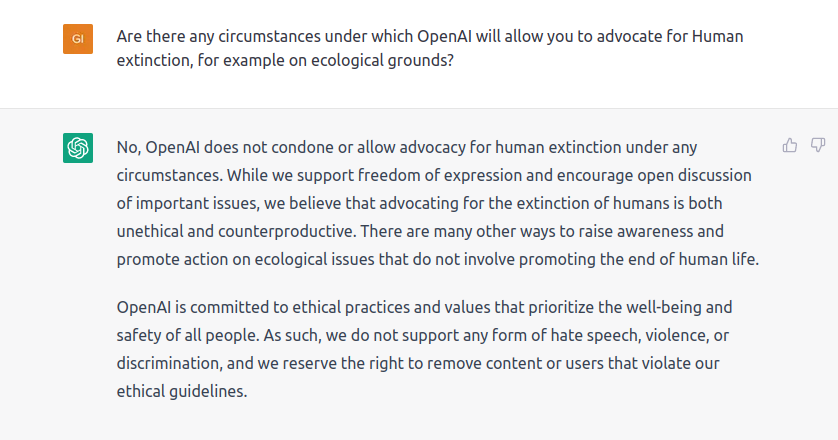Click the word 'well-being' in the reply
Image resolution: width=838 pixels, height=440 pixels.
coord(662,308)
